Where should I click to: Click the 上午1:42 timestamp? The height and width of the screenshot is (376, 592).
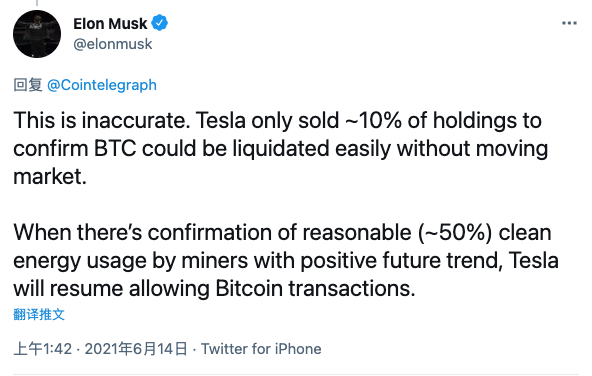[x=42, y=349]
